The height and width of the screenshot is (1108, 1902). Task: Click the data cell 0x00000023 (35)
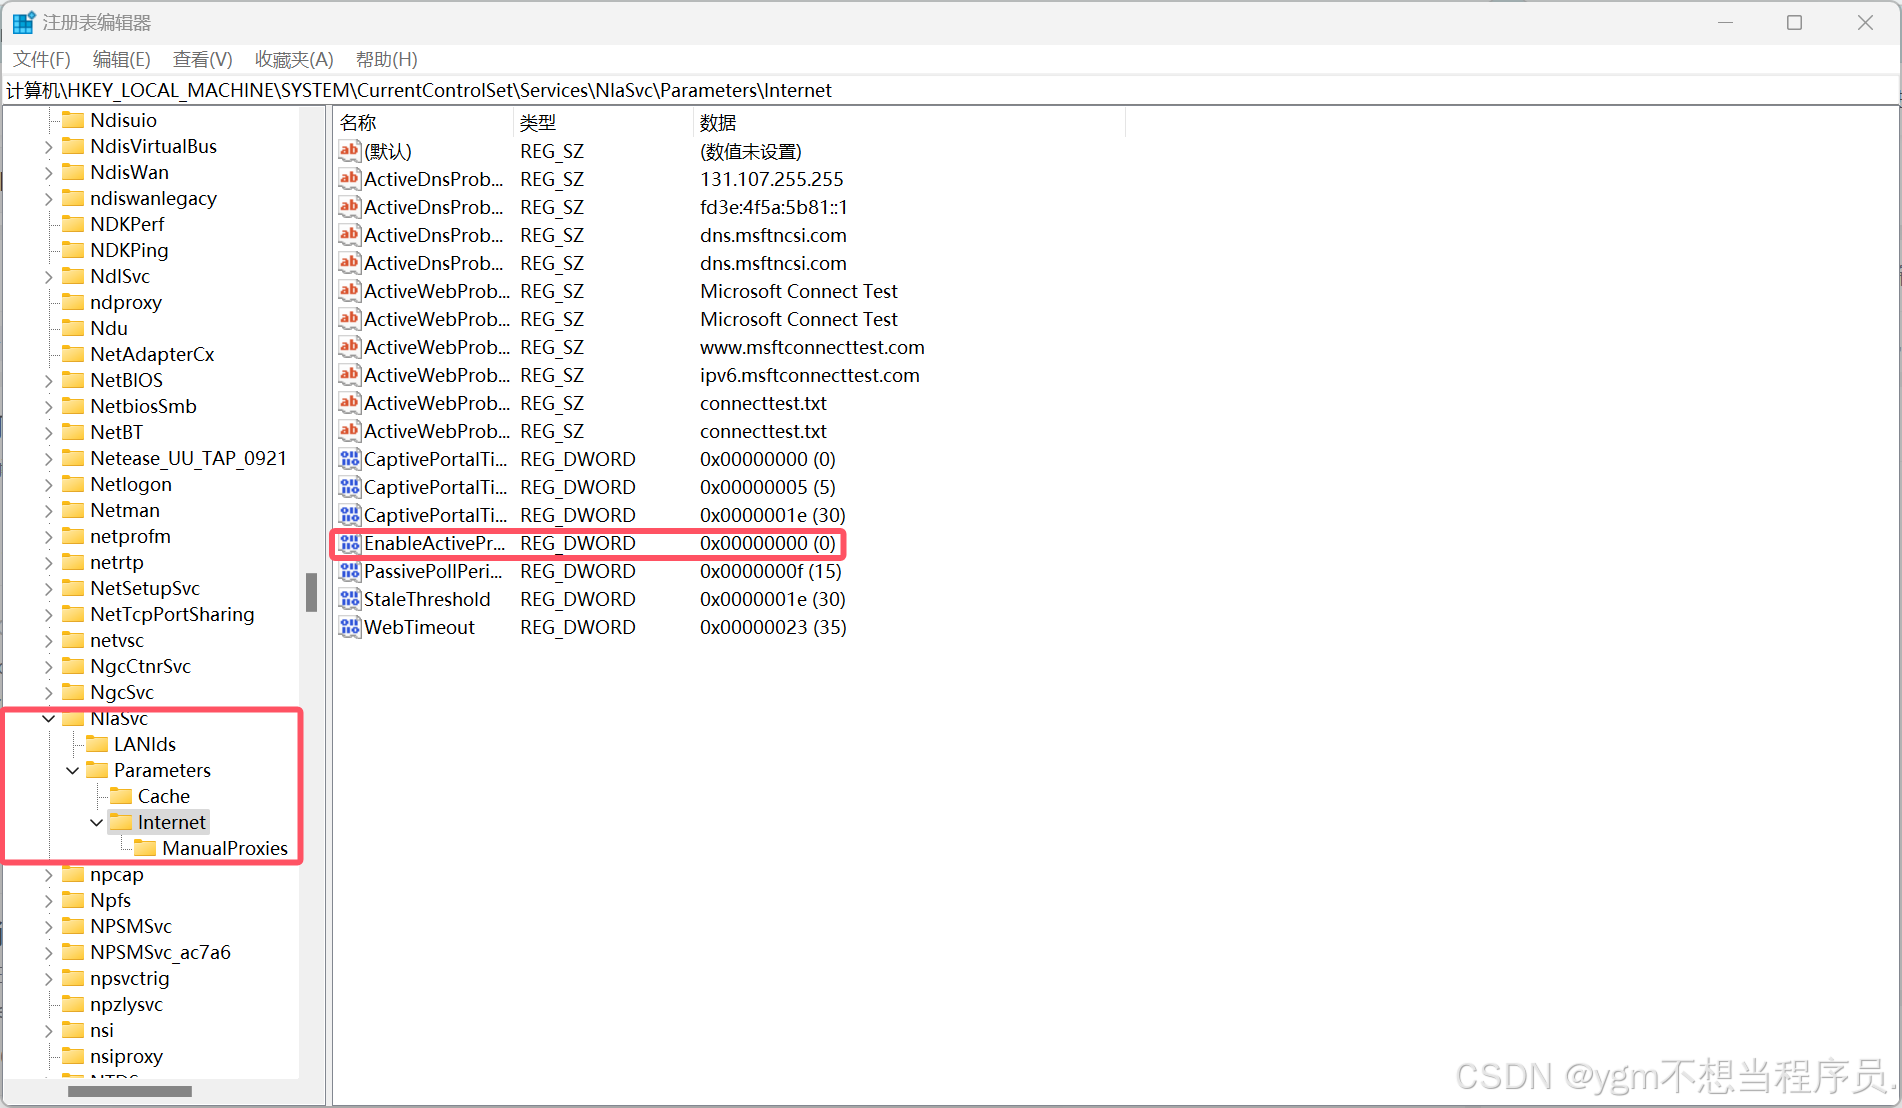pyautogui.click(x=773, y=627)
